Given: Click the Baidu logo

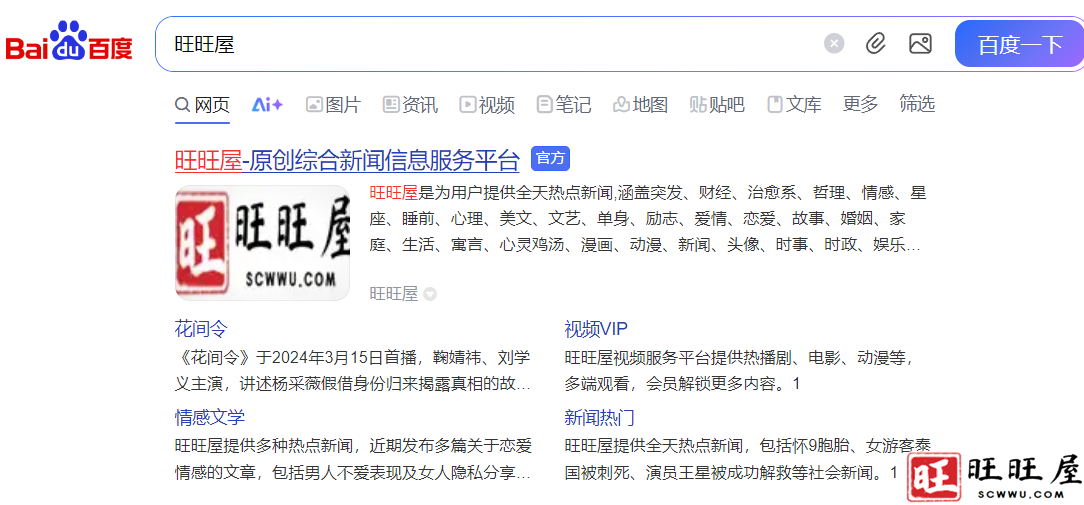Looking at the screenshot, I should tap(69, 41).
